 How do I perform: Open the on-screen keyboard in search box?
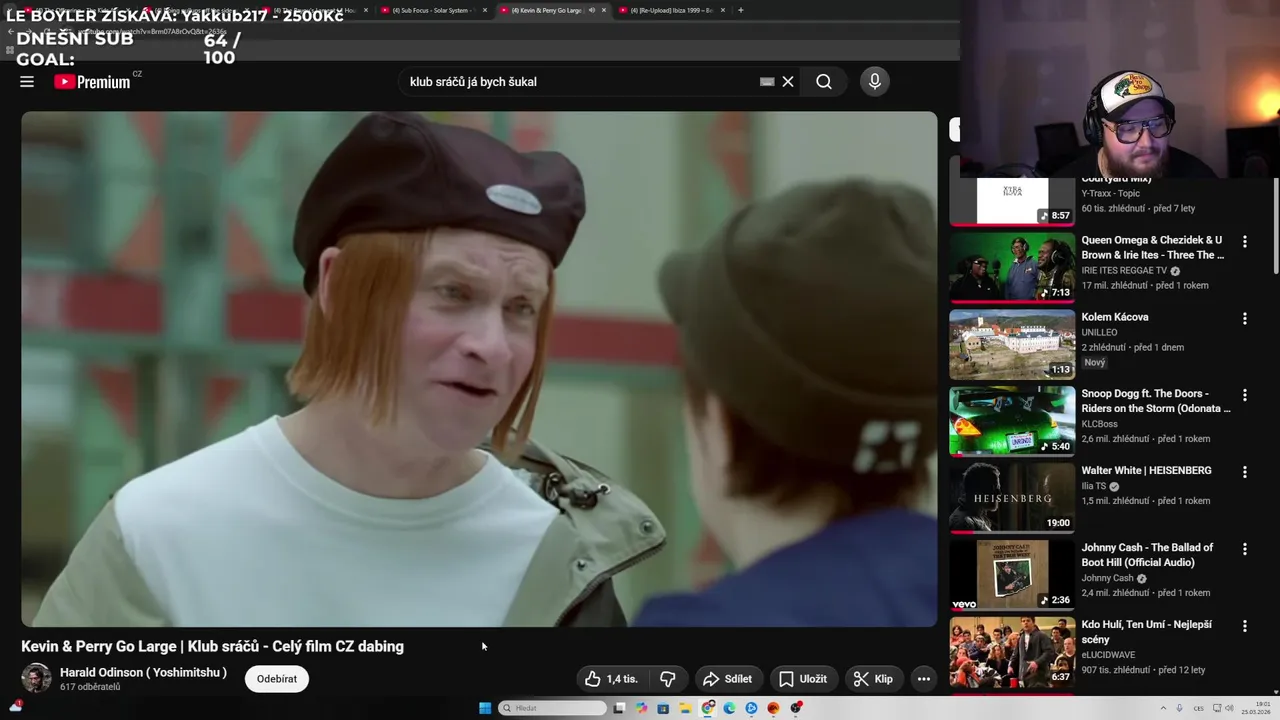pyautogui.click(x=767, y=82)
